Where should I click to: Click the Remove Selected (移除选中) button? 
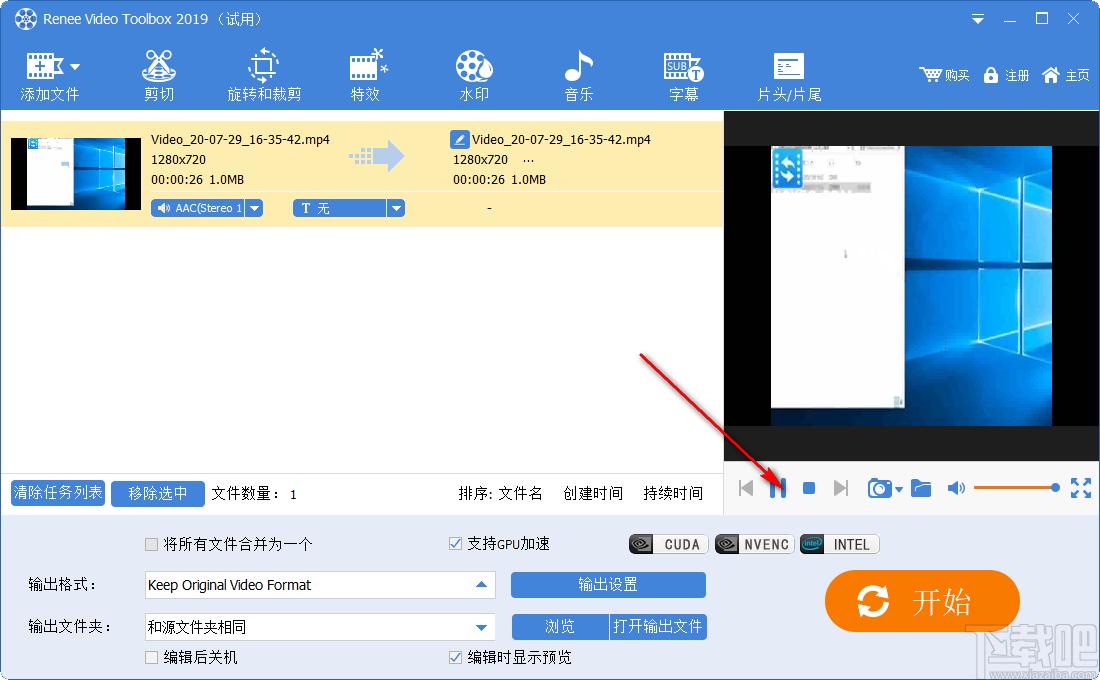point(158,493)
